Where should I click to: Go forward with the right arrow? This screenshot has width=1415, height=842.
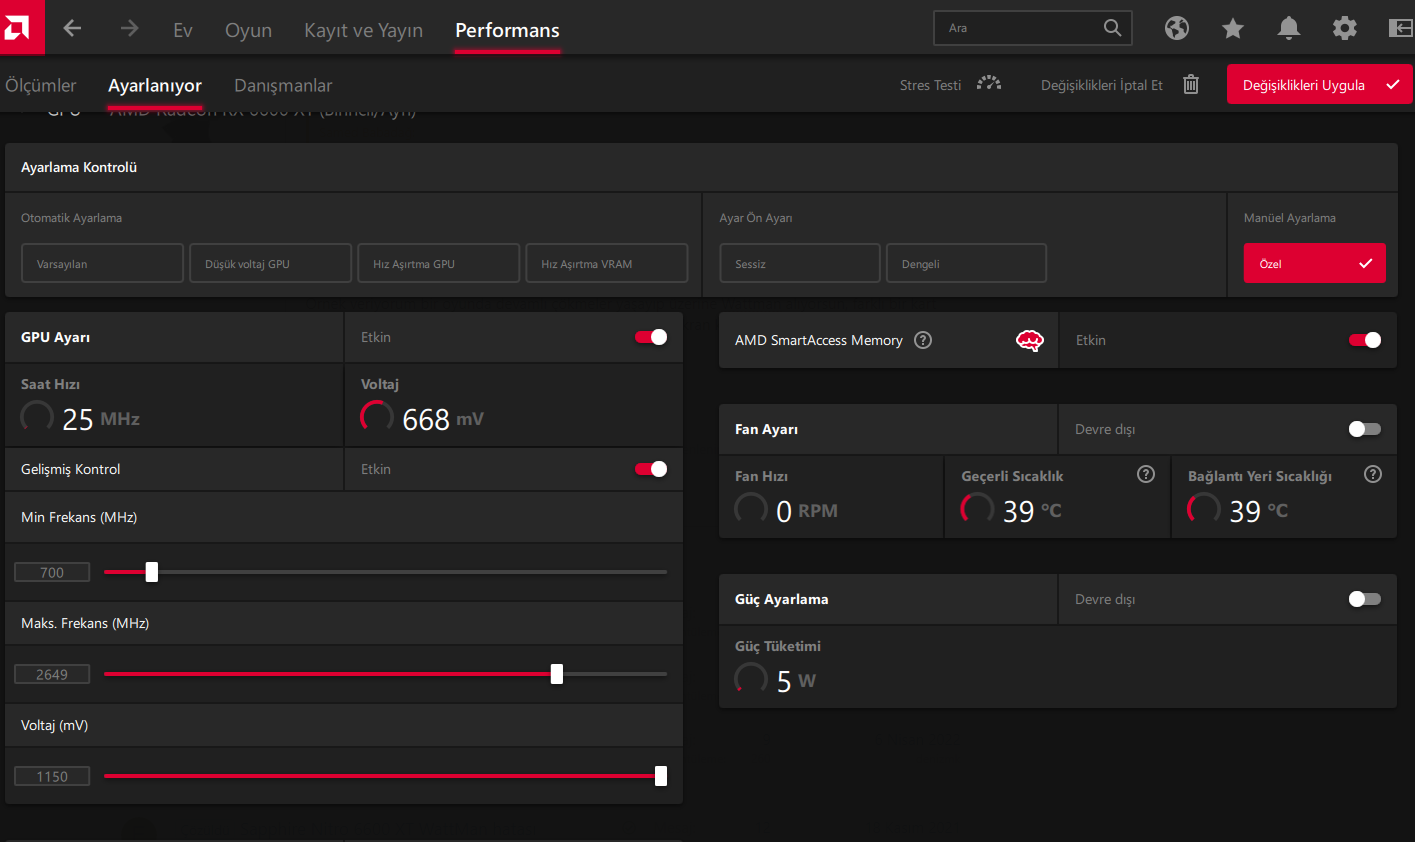[129, 28]
